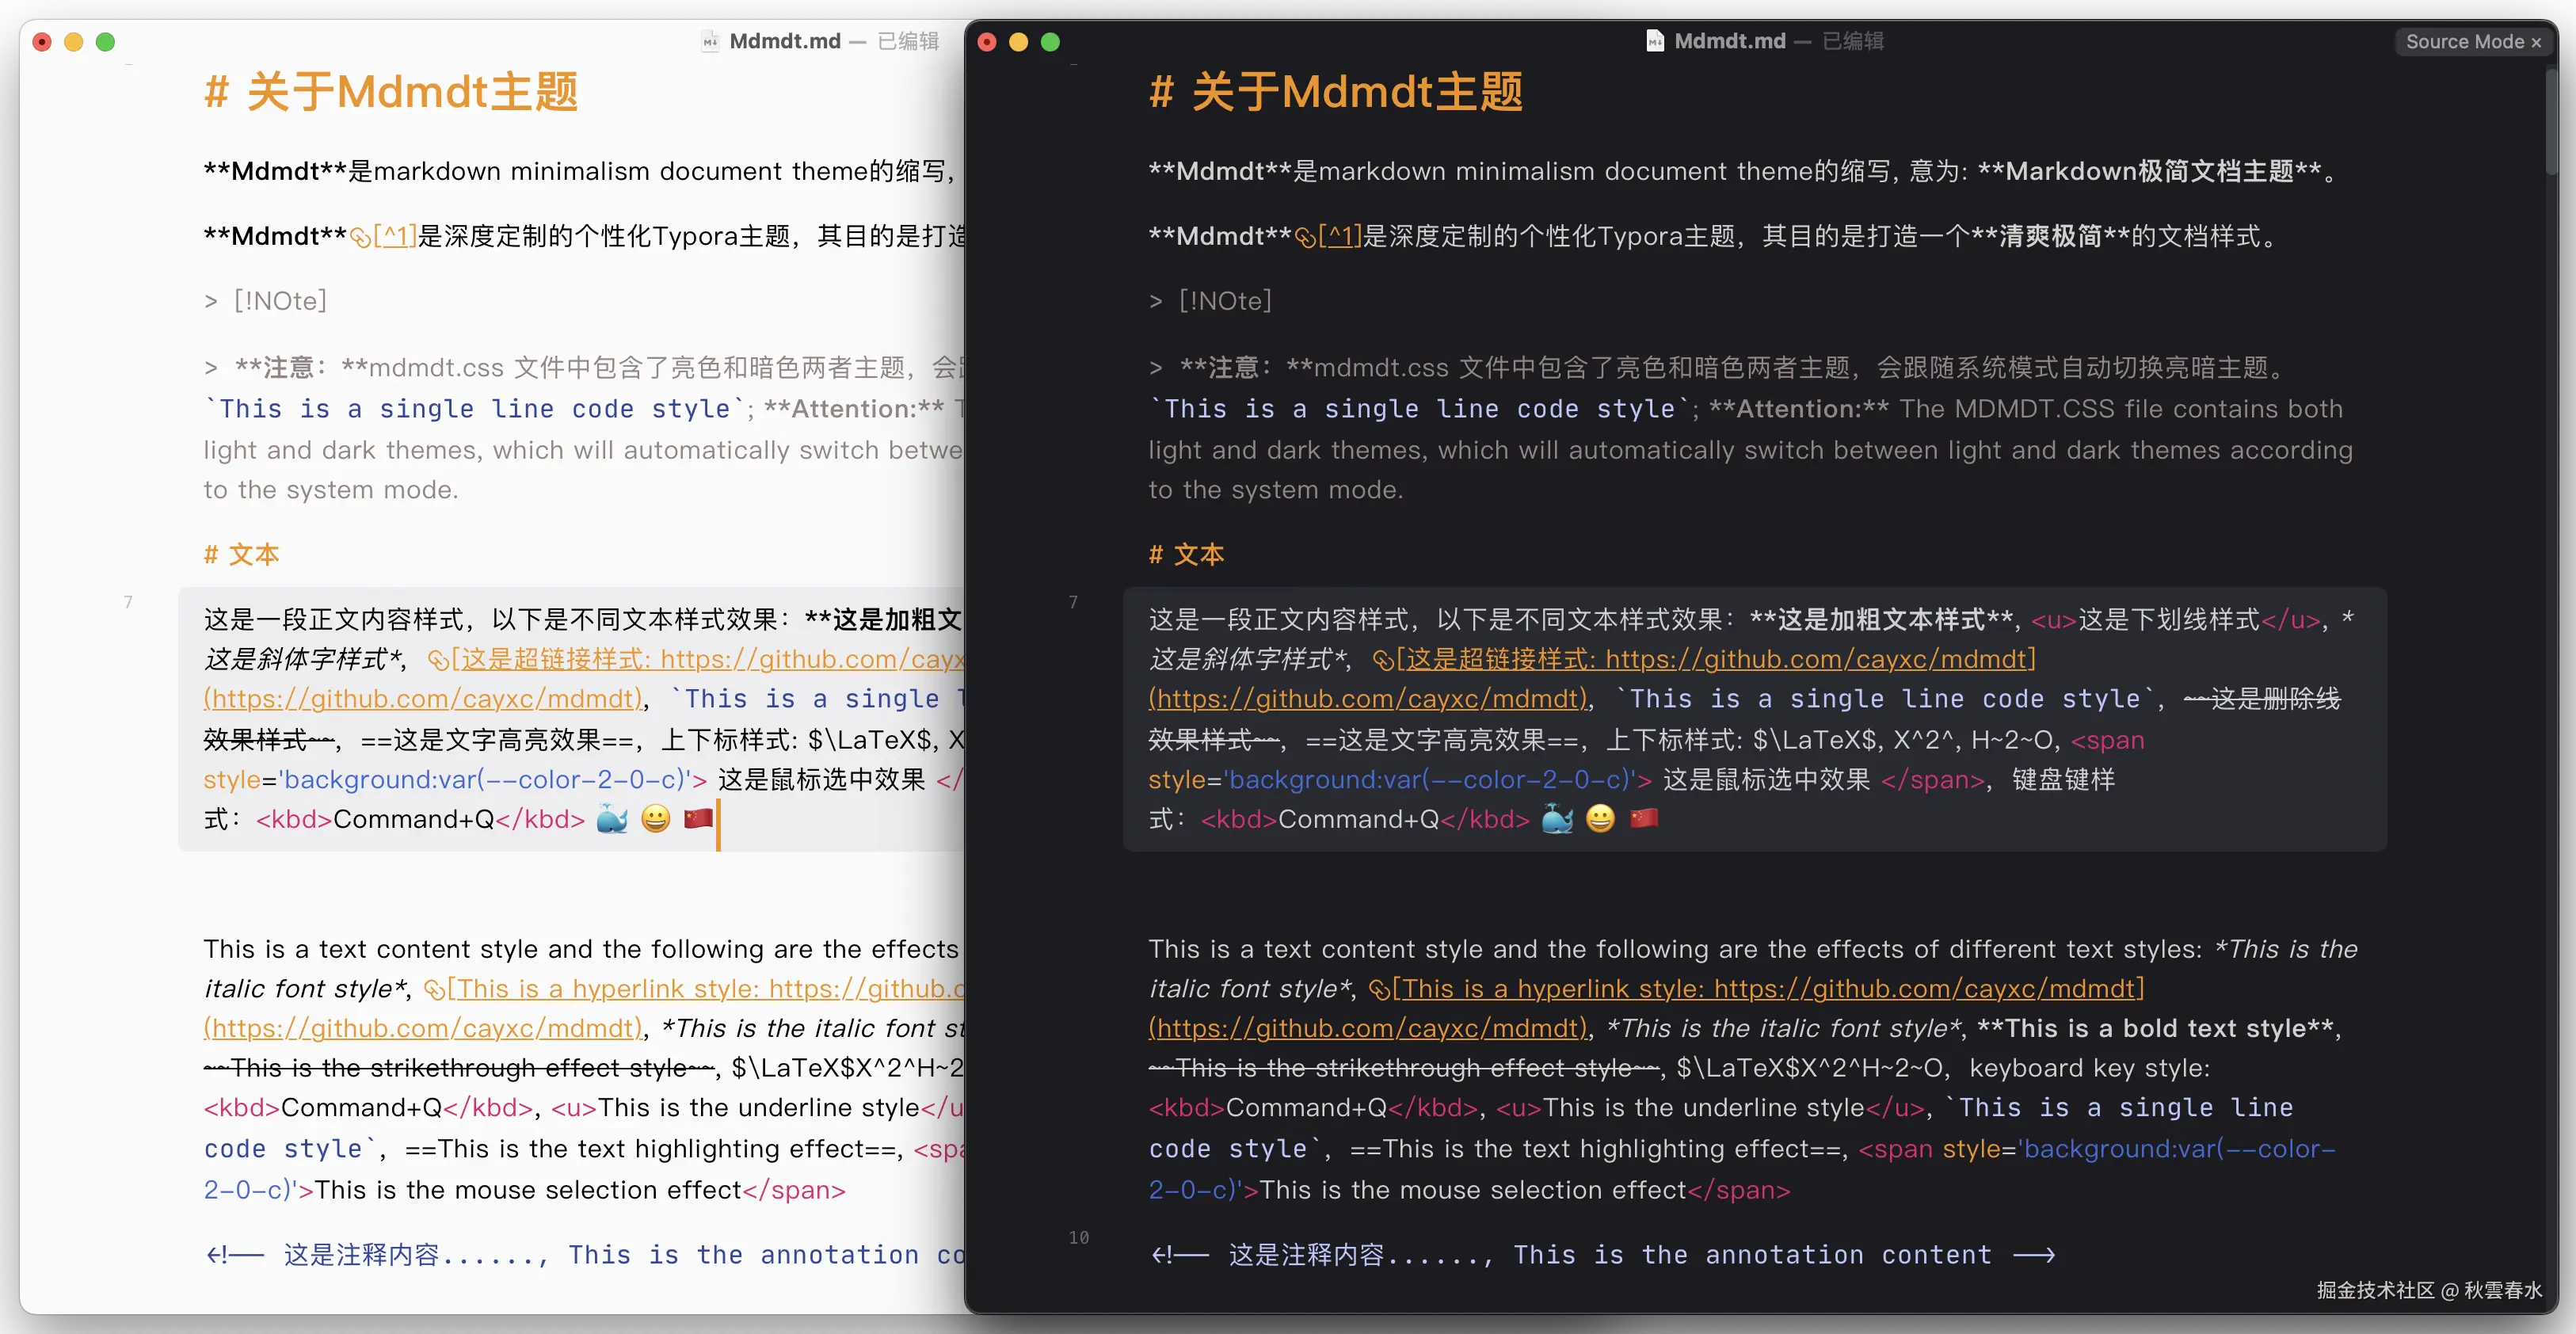This screenshot has height=1334, width=2576.
Task: Click the whale emoji in the dark window
Action: click(x=1557, y=819)
